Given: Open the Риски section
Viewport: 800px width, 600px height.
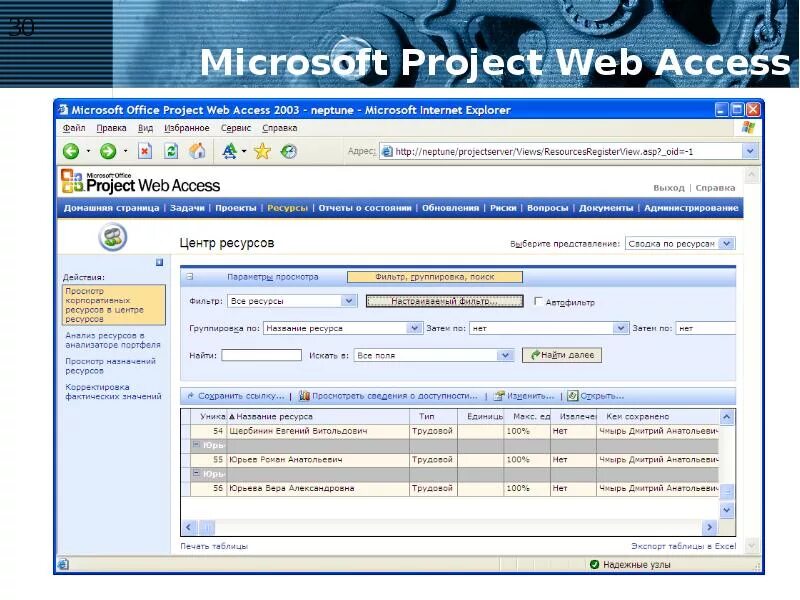Looking at the screenshot, I should 503,208.
